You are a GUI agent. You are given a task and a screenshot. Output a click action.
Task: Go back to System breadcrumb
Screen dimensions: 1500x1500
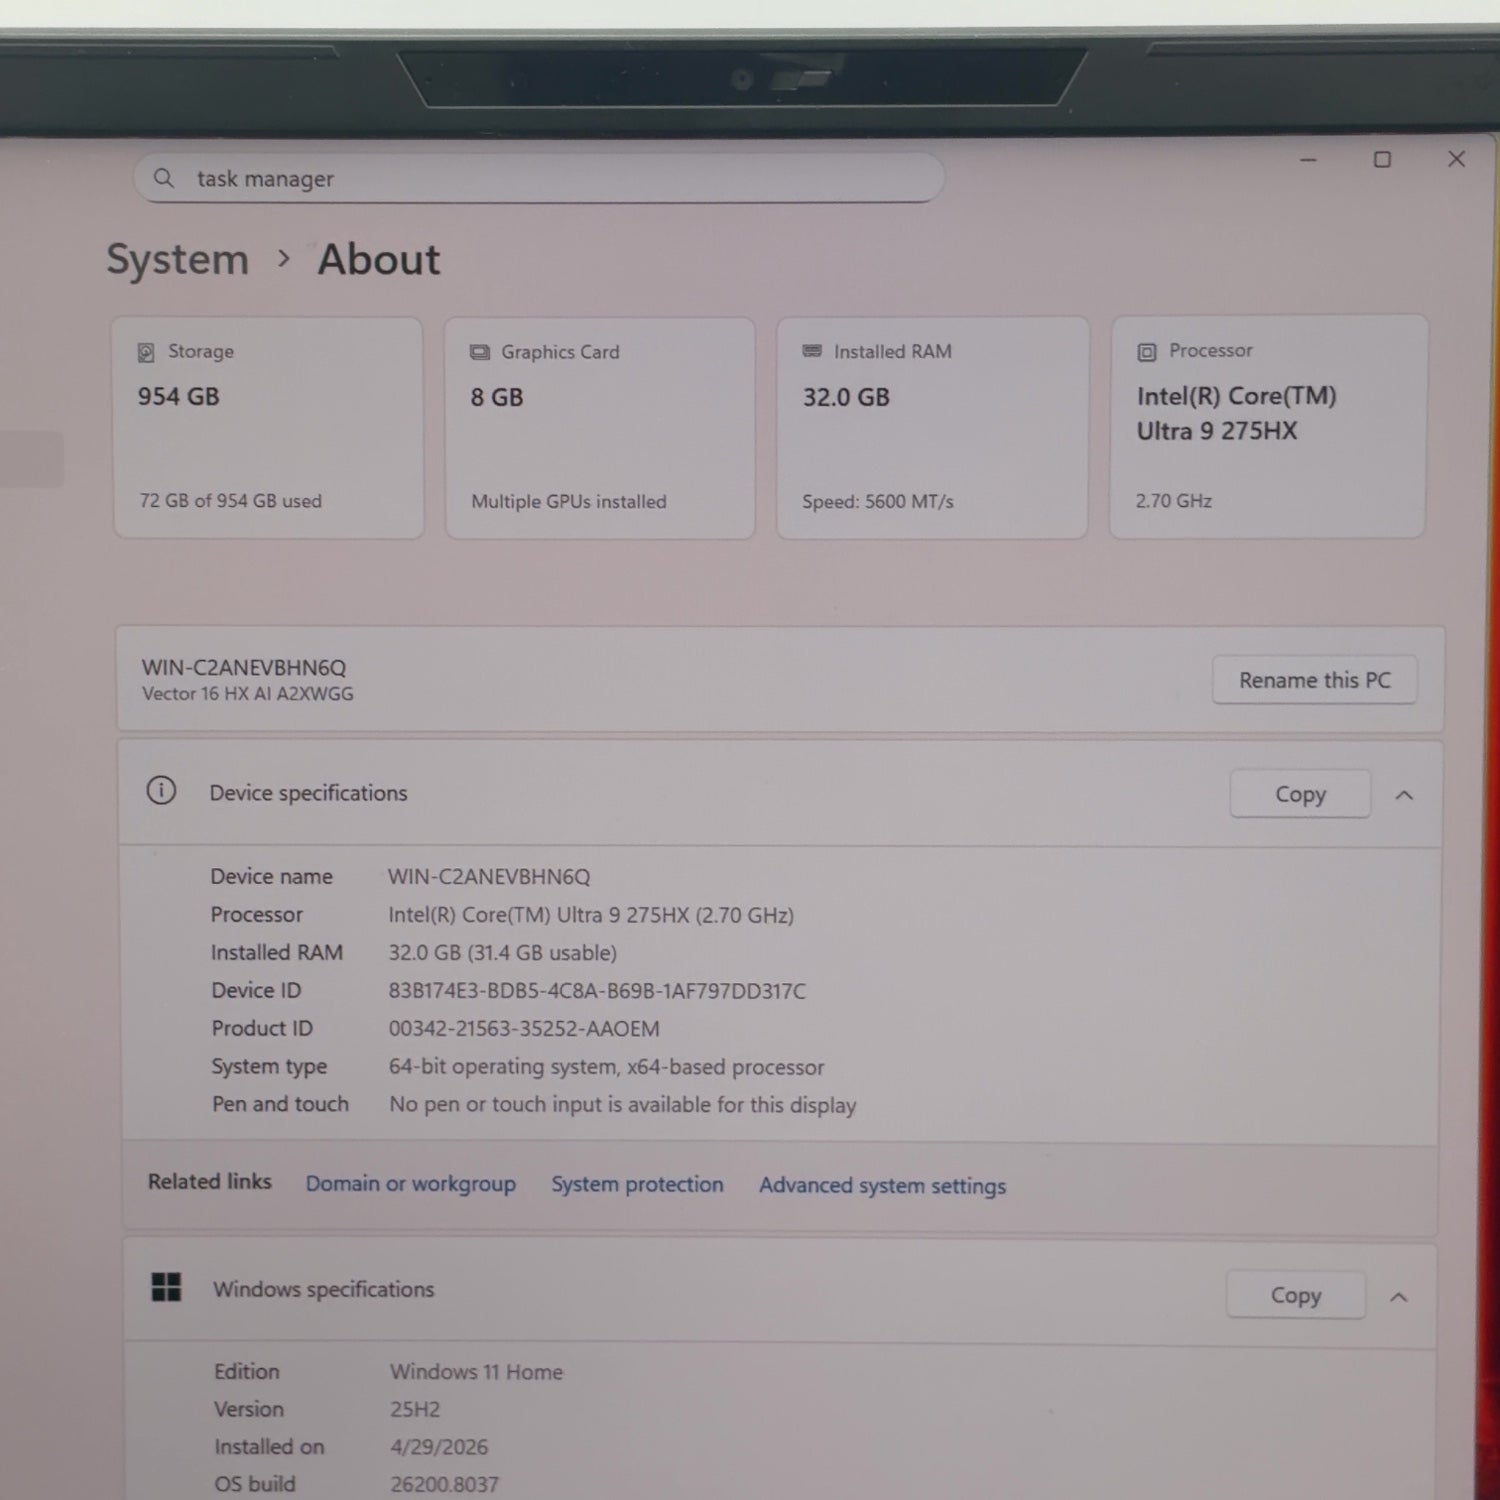pyautogui.click(x=178, y=259)
